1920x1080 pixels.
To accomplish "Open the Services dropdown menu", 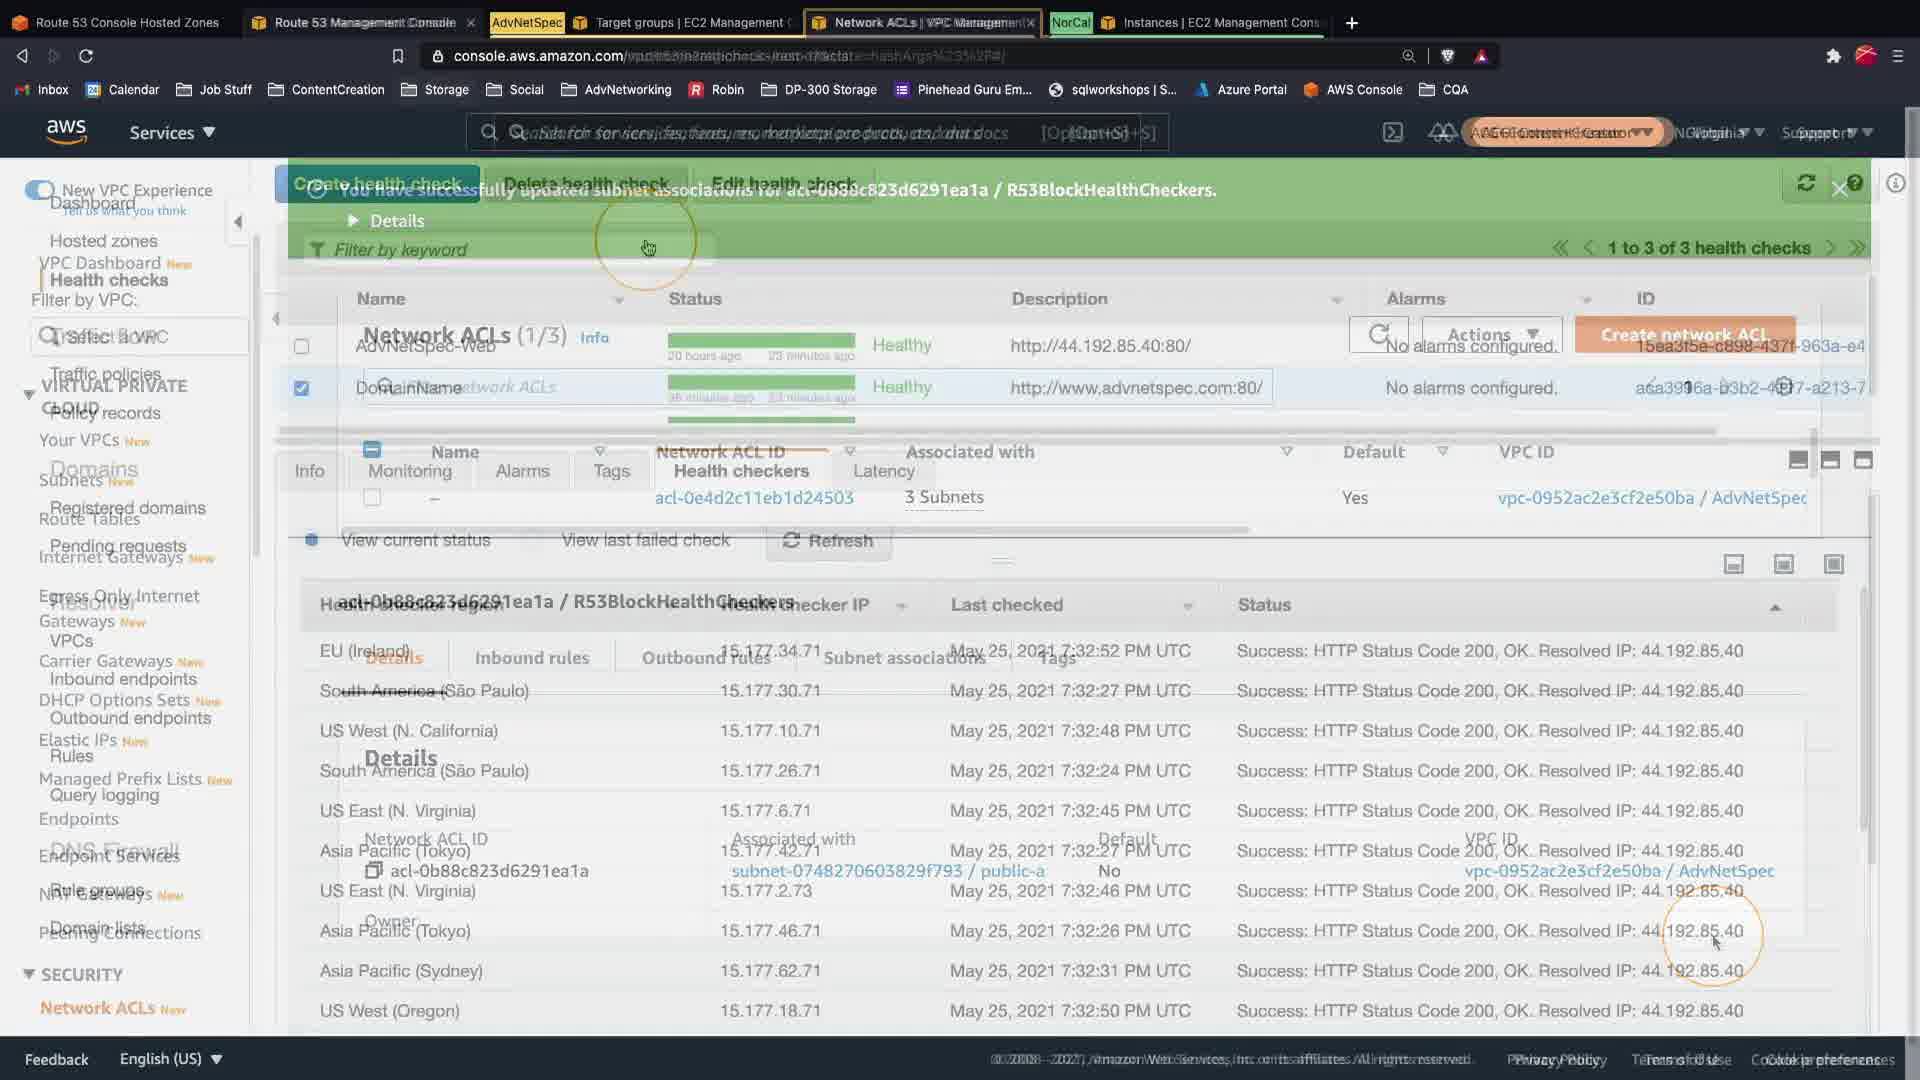I will click(x=172, y=132).
